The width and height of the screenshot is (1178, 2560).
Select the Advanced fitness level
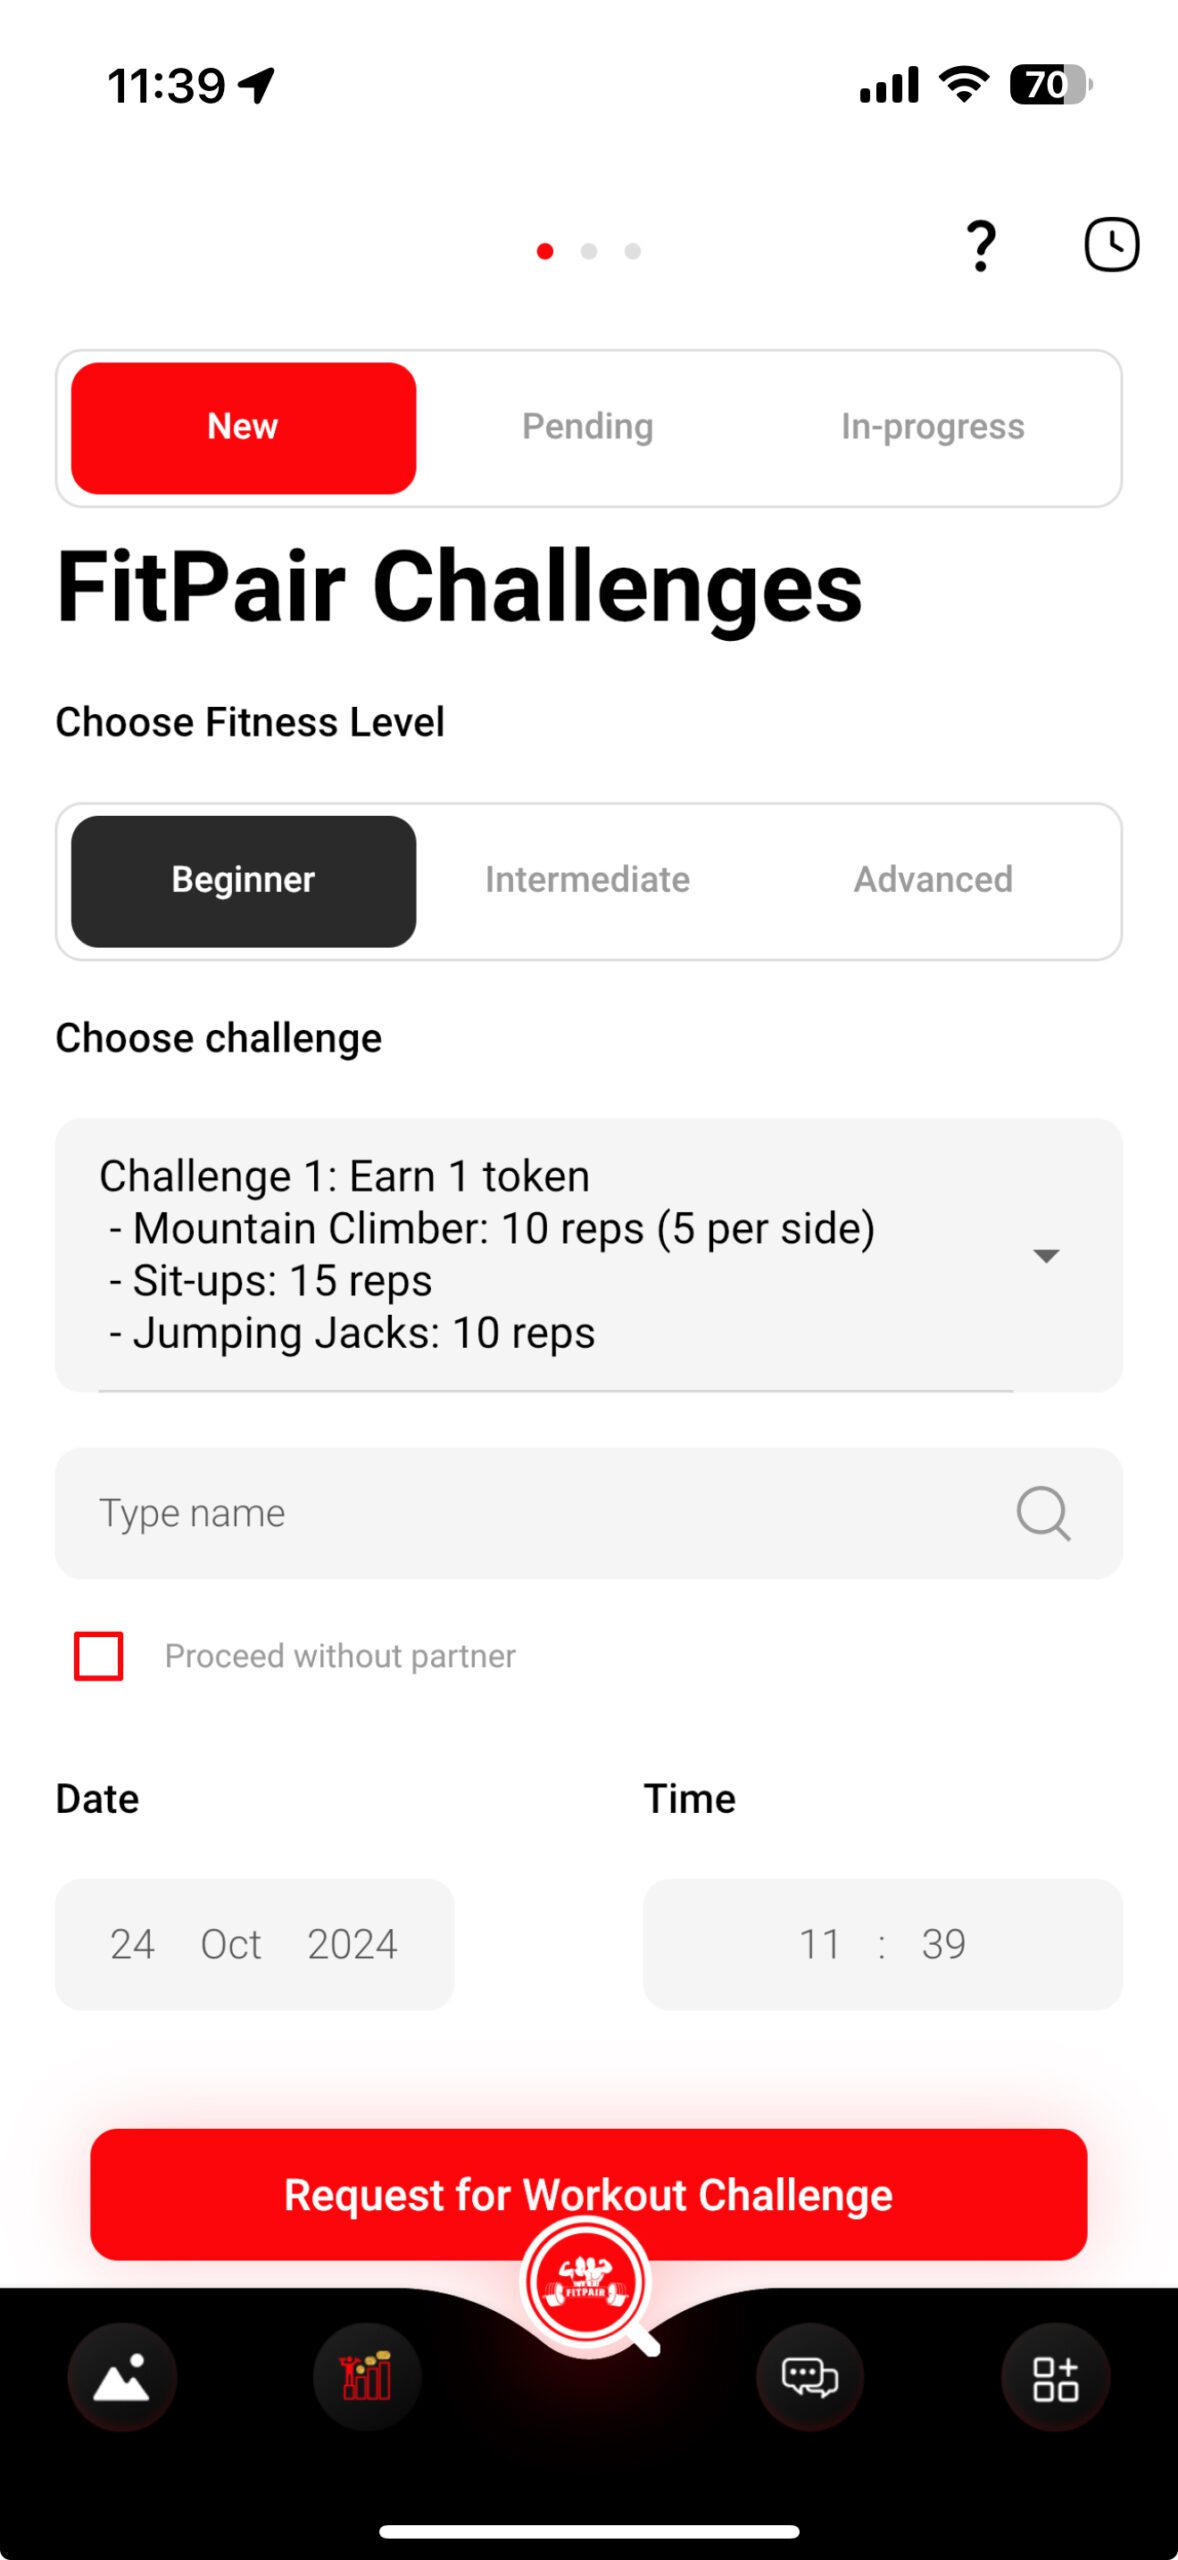(x=933, y=880)
